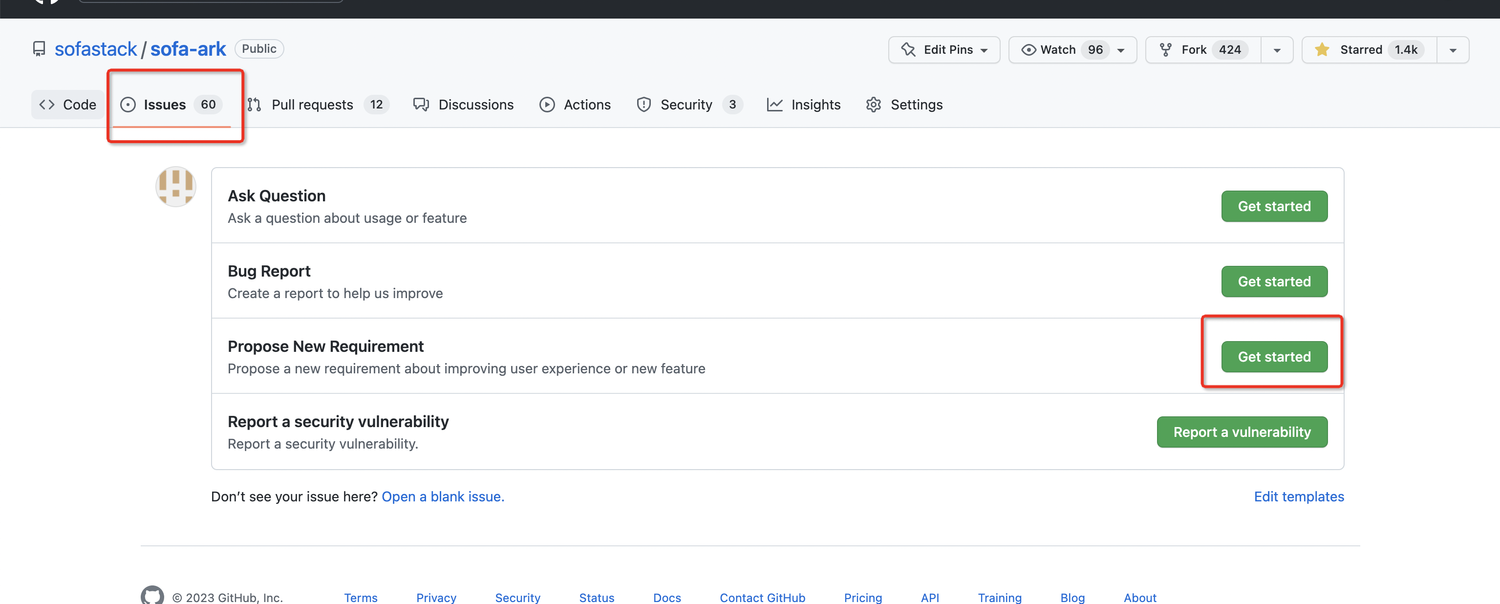Get started with Bug Report template
The image size is (1500, 604).
1274,281
